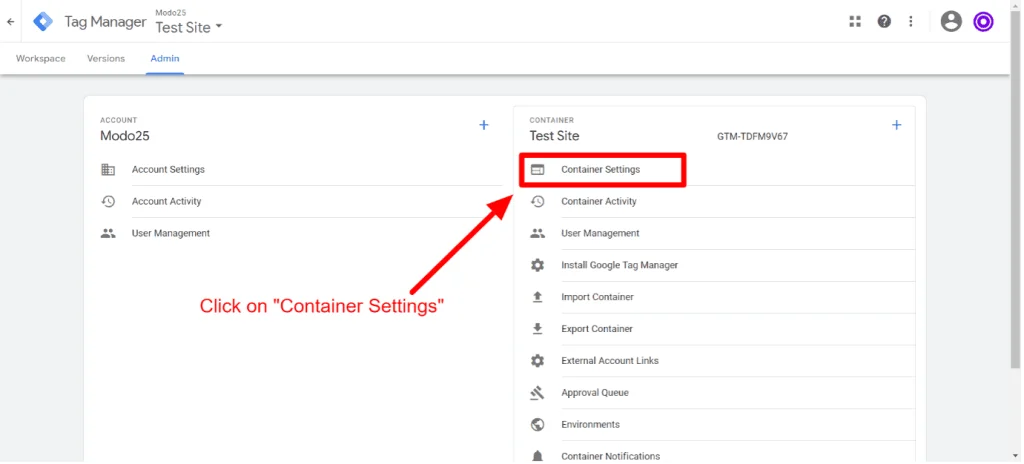Click the Account Activity history icon
1024x464 pixels.
(108, 201)
